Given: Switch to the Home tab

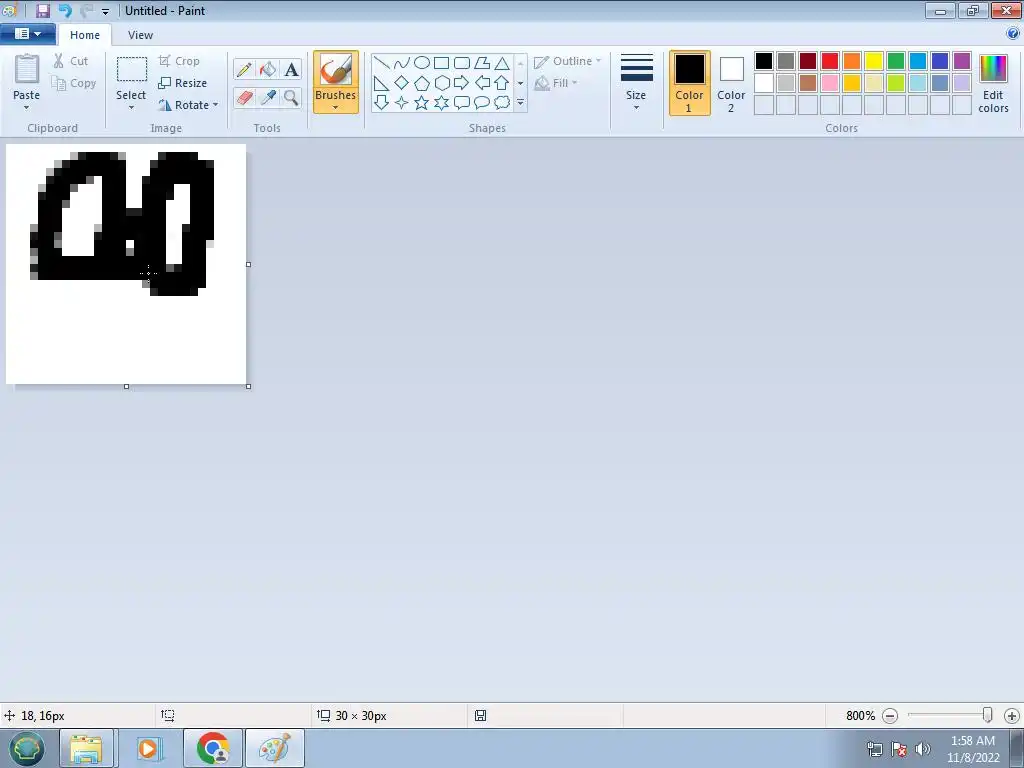Looking at the screenshot, I should (85, 35).
